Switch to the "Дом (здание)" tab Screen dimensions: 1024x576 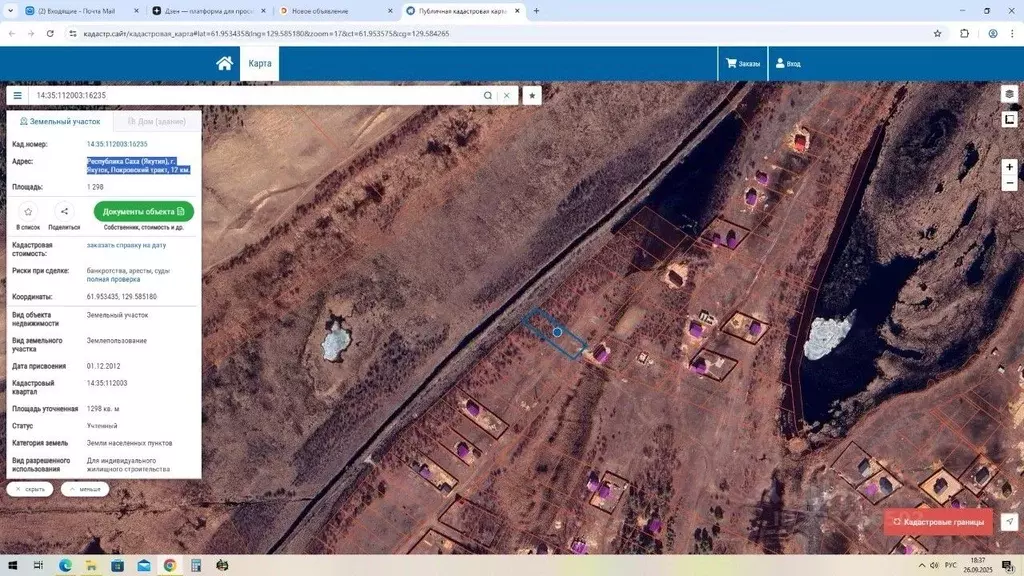pyautogui.click(x=157, y=121)
